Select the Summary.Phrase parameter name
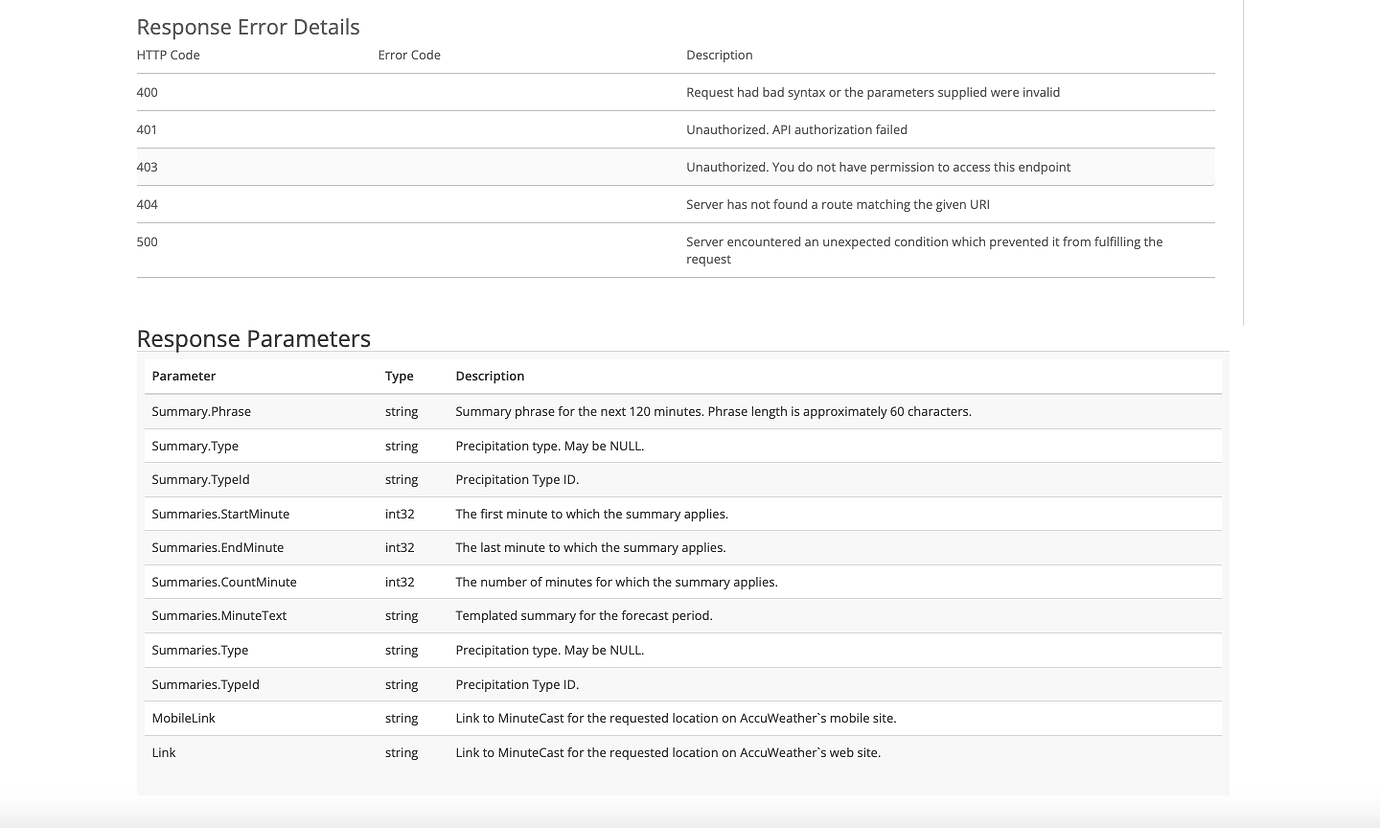Image resolution: width=1380 pixels, height=828 pixels. coord(201,411)
